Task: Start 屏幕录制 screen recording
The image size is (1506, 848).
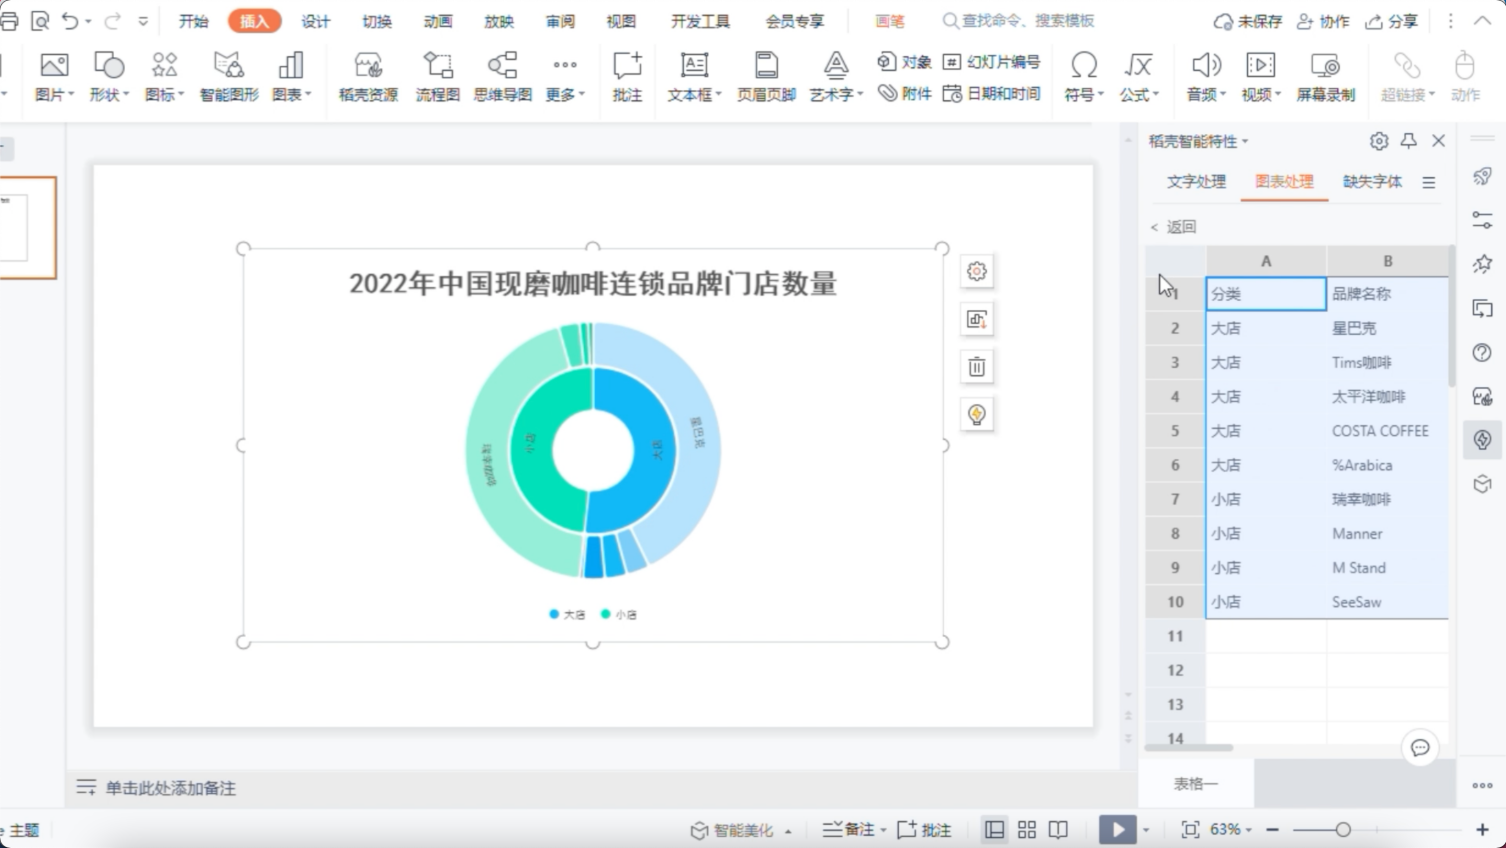Action: tap(1325, 77)
